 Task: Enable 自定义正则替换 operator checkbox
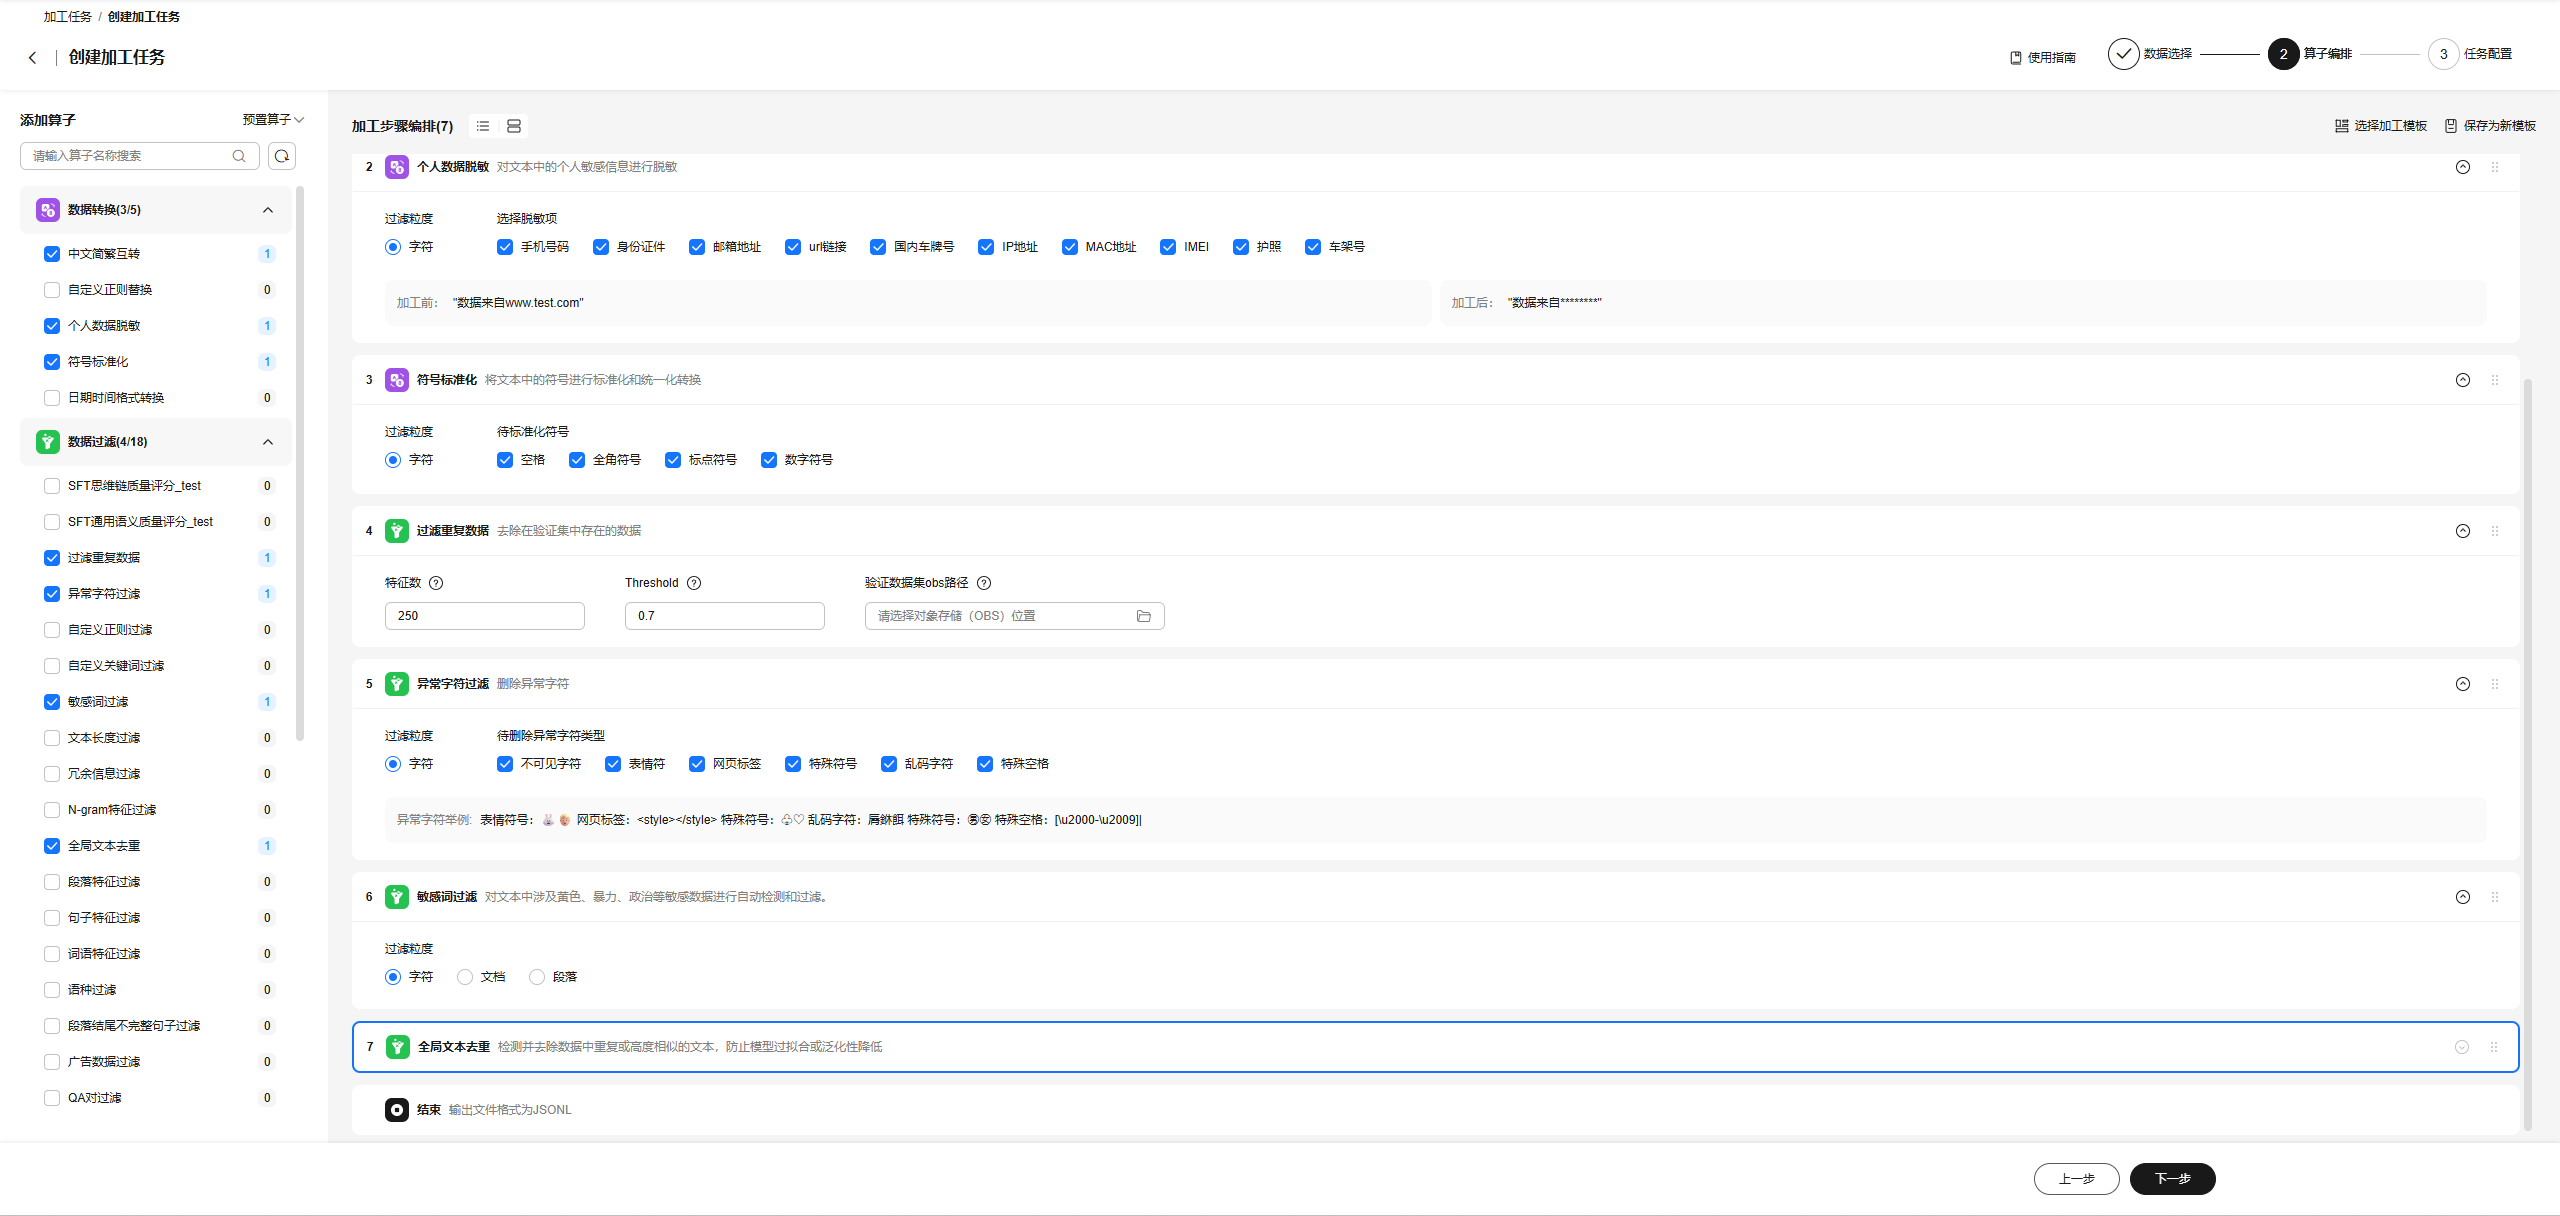pyautogui.click(x=52, y=290)
